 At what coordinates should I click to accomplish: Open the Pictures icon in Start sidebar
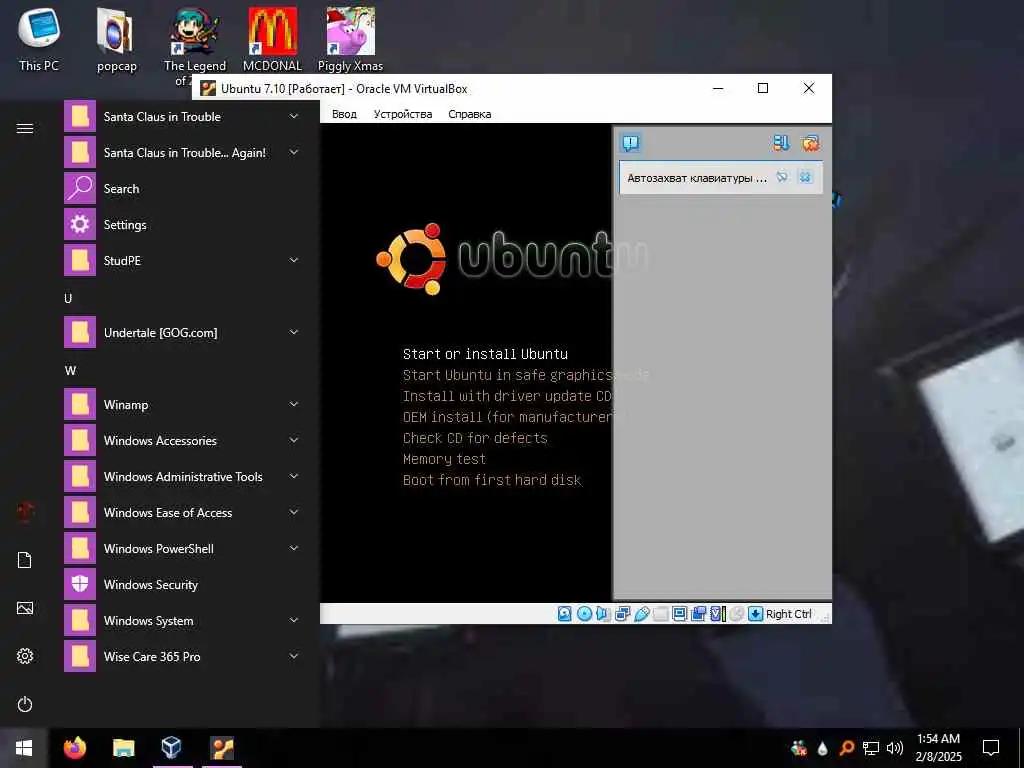click(25, 608)
